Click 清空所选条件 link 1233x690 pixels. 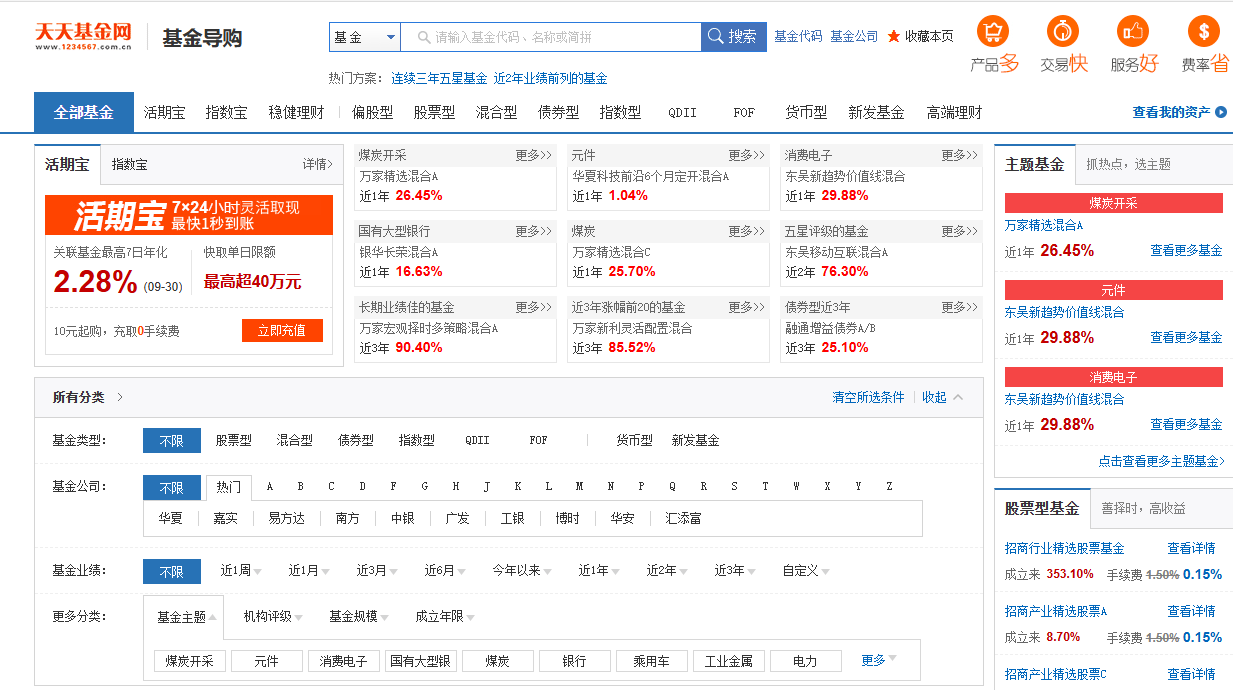tap(868, 397)
